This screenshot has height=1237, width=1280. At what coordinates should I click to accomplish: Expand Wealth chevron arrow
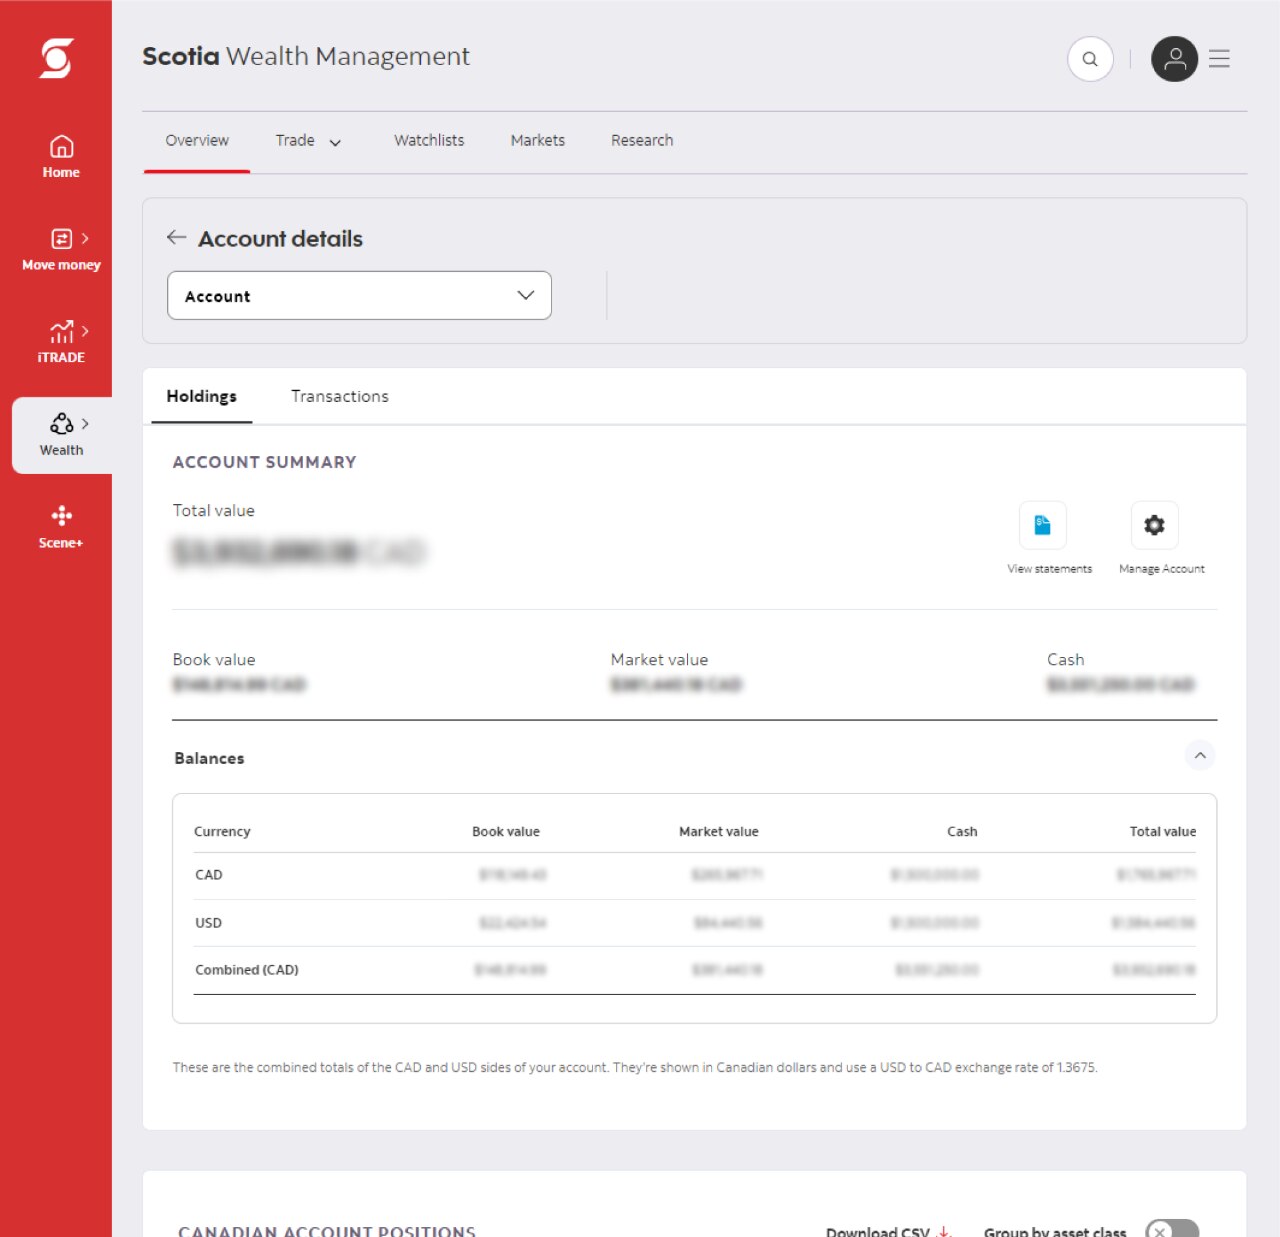click(x=85, y=424)
